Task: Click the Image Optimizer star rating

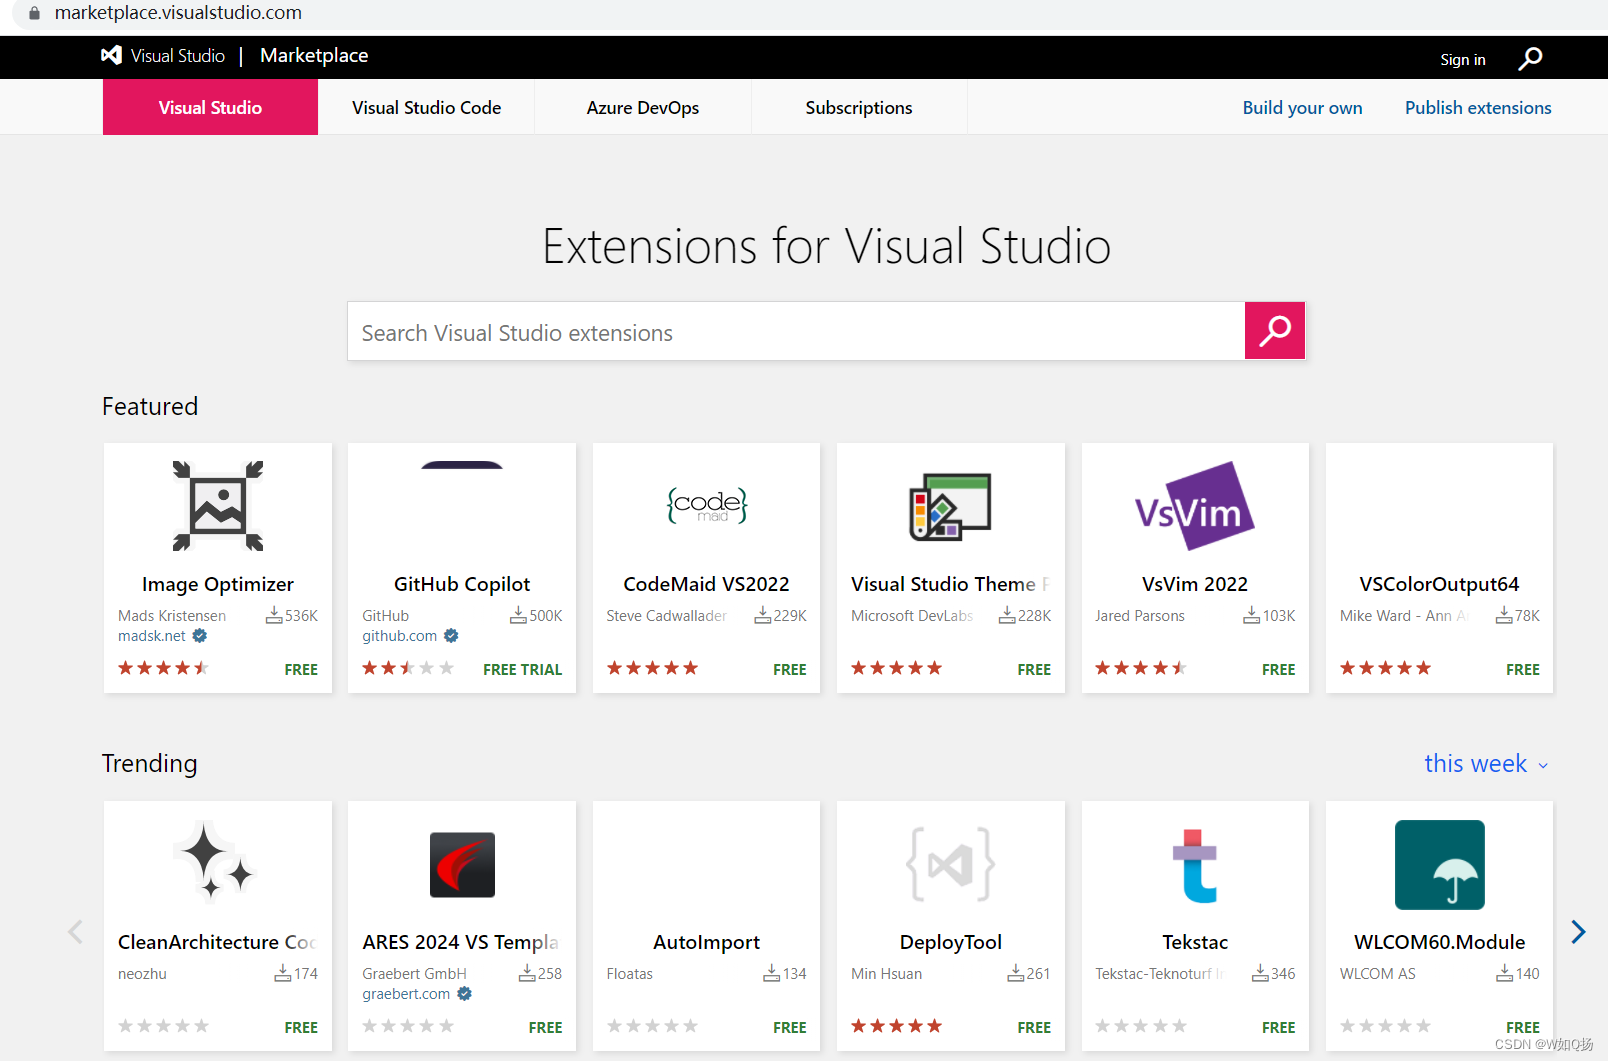Action: [x=164, y=668]
